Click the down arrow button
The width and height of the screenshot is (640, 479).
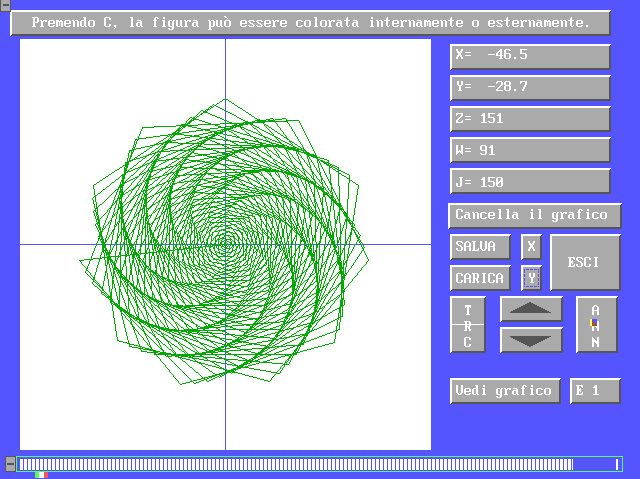(x=531, y=340)
